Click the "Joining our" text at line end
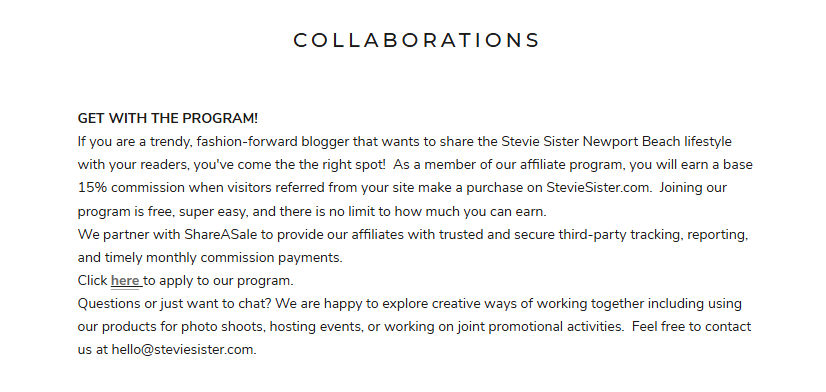 coord(693,188)
